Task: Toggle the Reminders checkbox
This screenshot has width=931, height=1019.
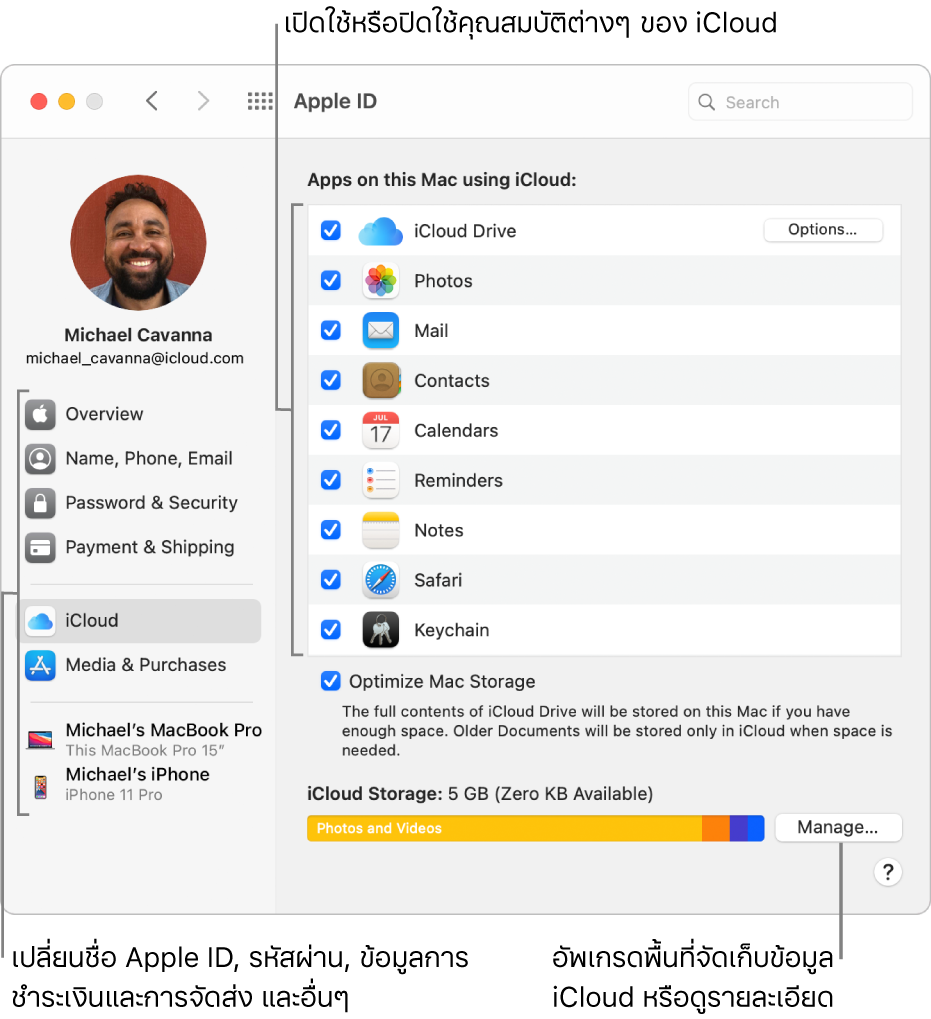Action: 331,480
